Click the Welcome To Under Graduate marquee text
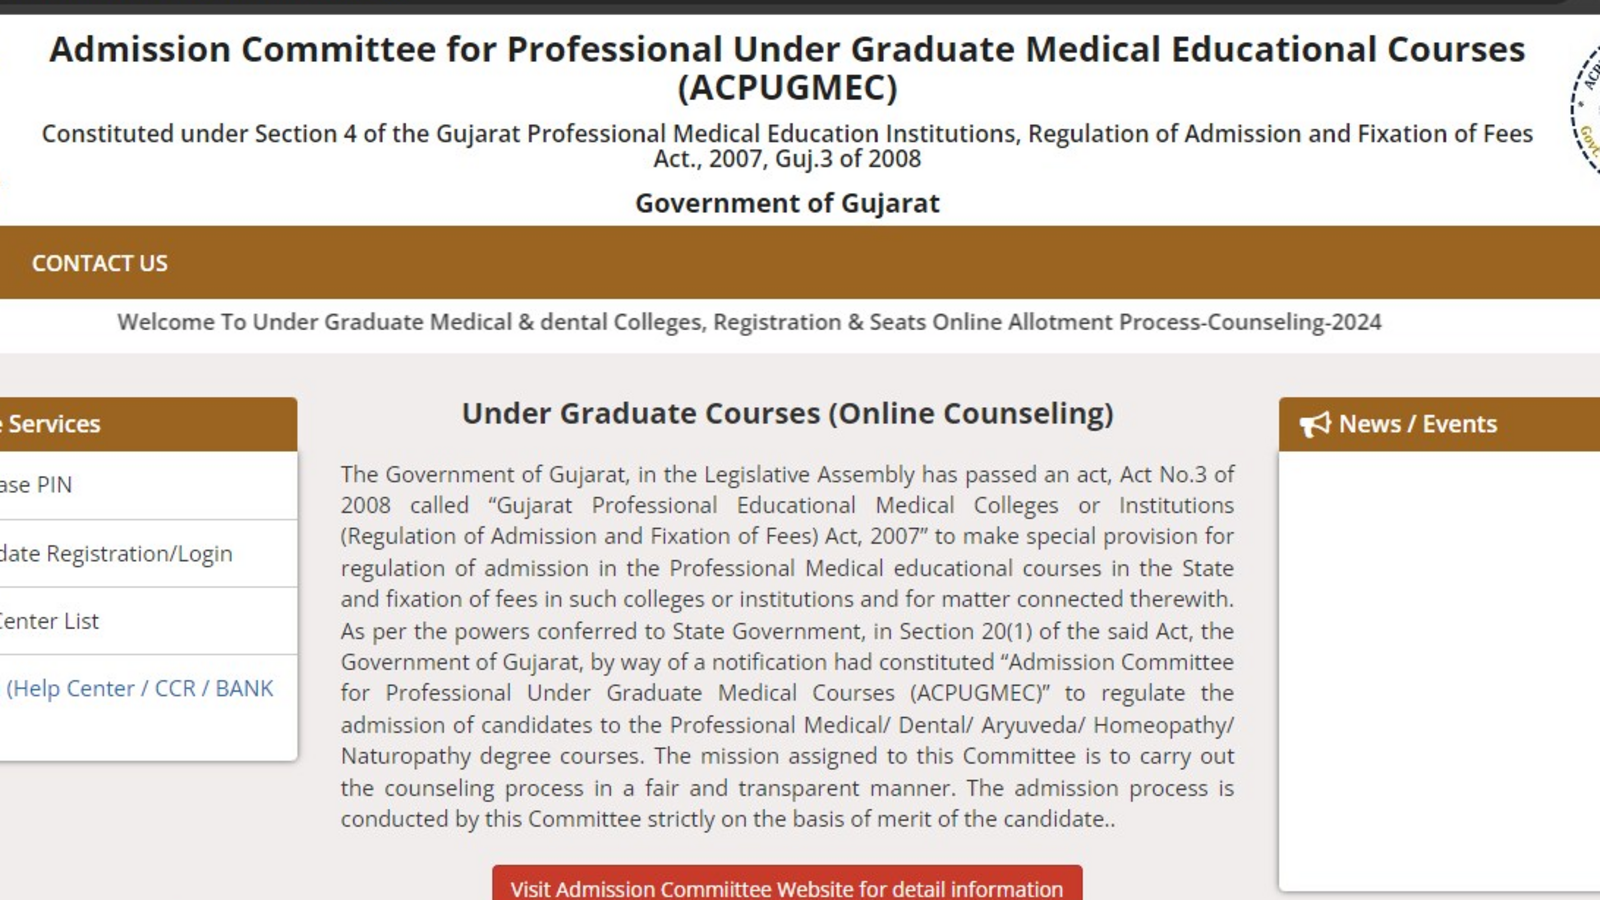Image resolution: width=1600 pixels, height=900 pixels. [749, 322]
